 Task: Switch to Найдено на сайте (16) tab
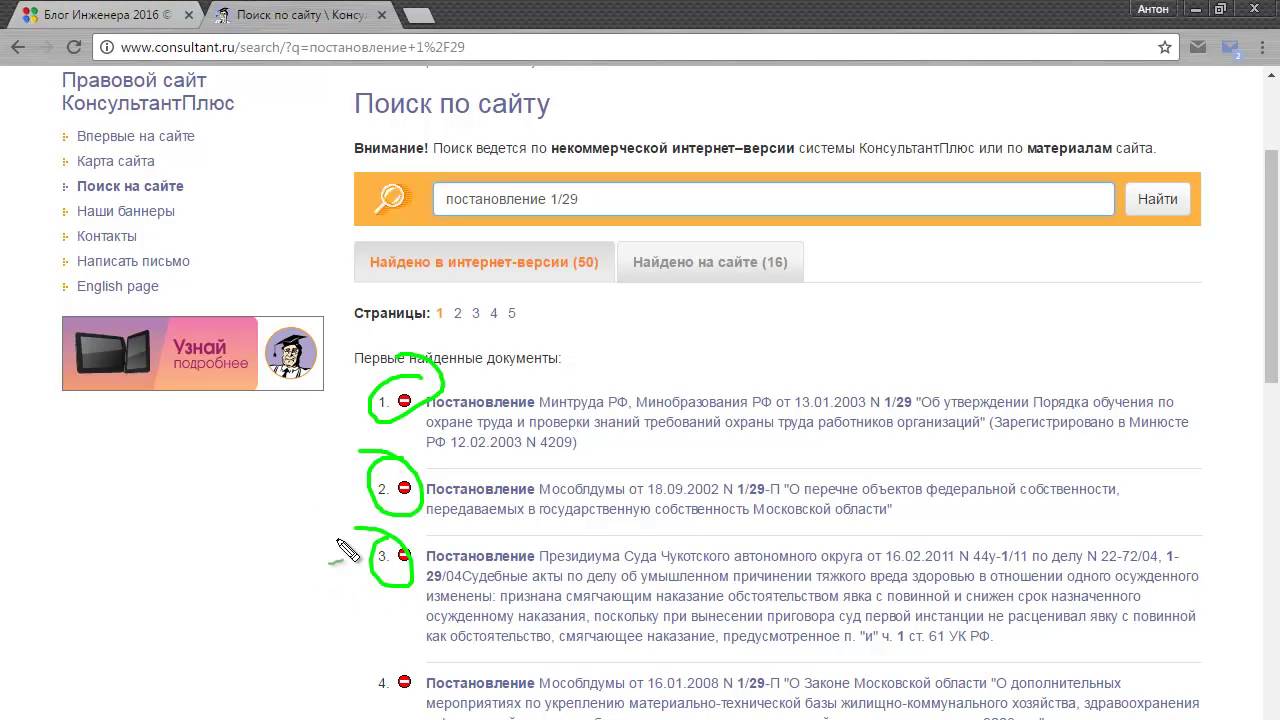[x=710, y=262]
